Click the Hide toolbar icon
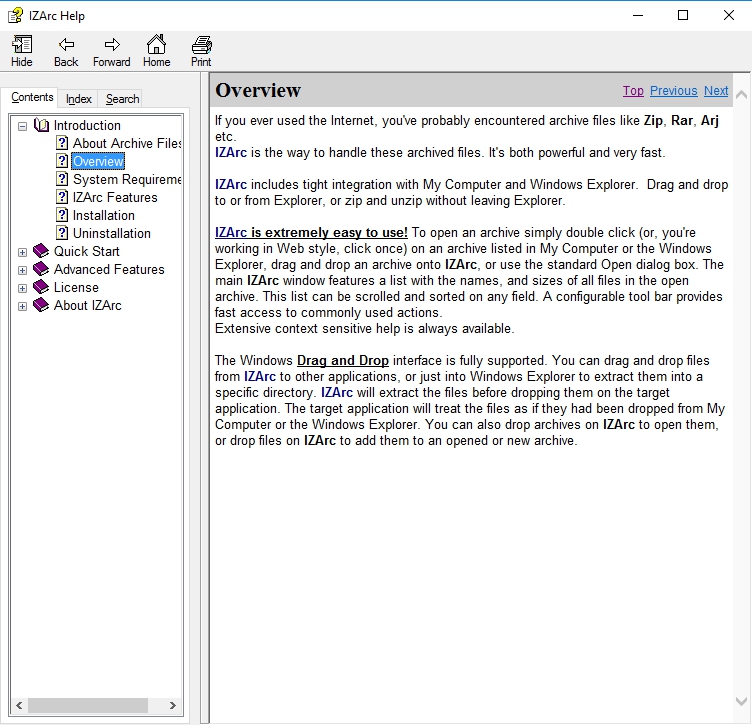The height and width of the screenshot is (725, 752). (x=22, y=51)
